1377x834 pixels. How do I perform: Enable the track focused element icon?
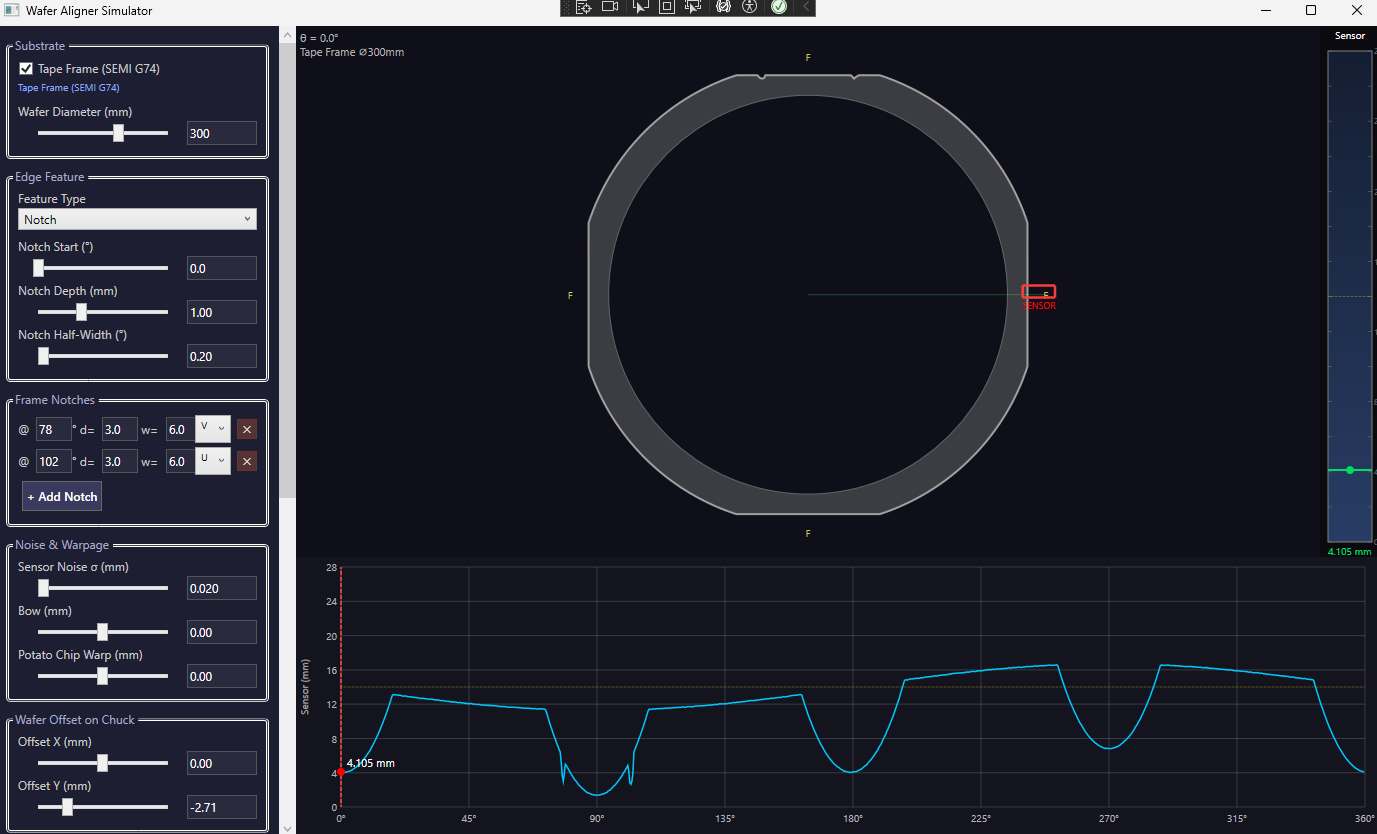pos(692,7)
